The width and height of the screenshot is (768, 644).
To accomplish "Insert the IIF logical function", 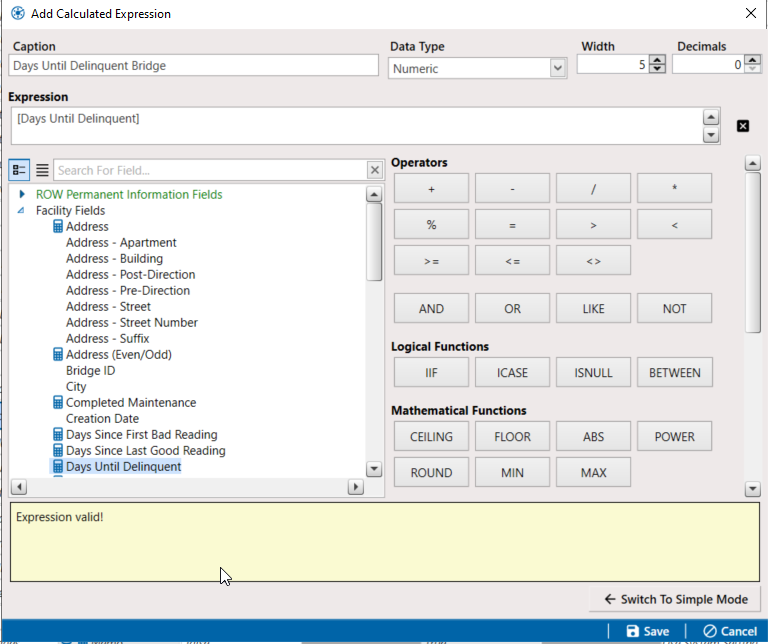I will [x=431, y=372].
